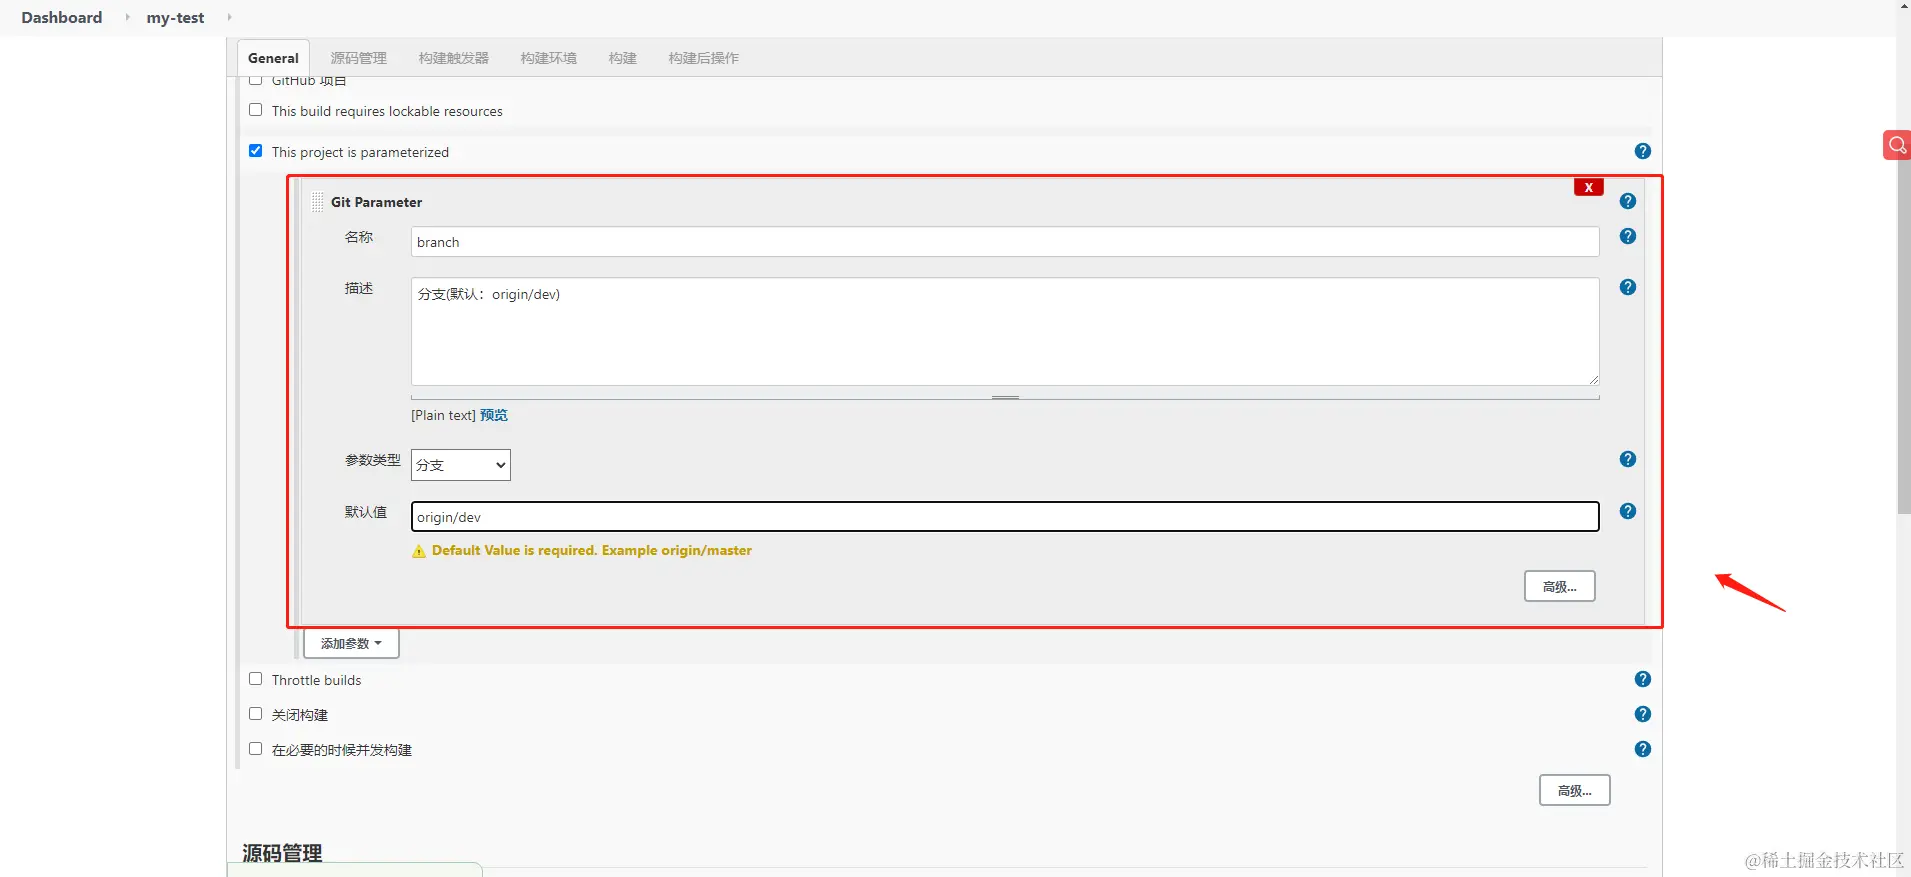Click the 默认值 field label
Viewport: 1911px width, 877px height.
[x=366, y=512]
